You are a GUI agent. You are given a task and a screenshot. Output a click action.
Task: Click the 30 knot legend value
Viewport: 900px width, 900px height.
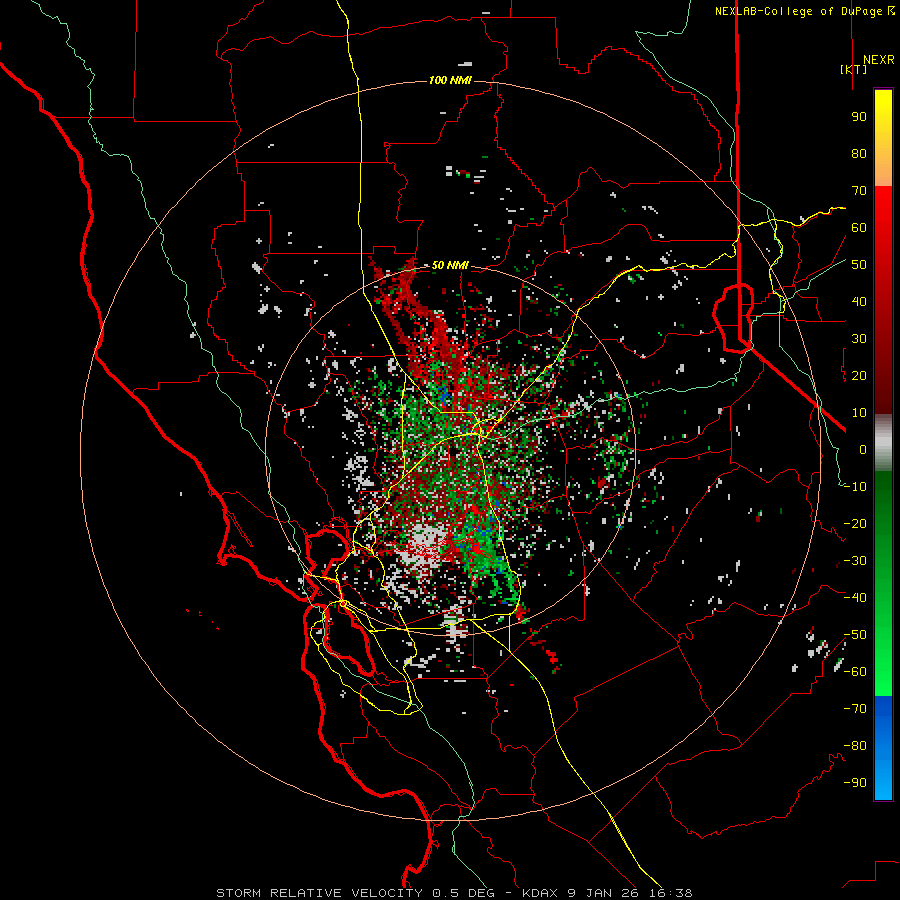(859, 339)
